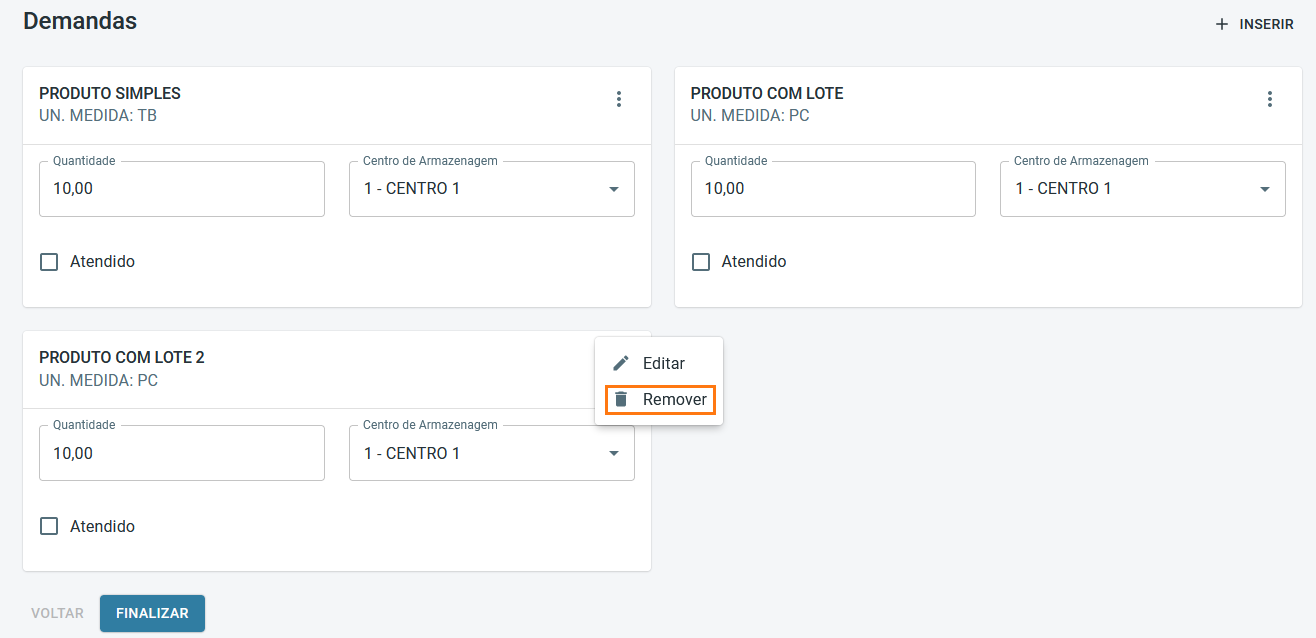Image resolution: width=1316 pixels, height=638 pixels.
Task: Check Atendido in the PRODUTO COM LOTE card
Action: pyautogui.click(x=701, y=262)
